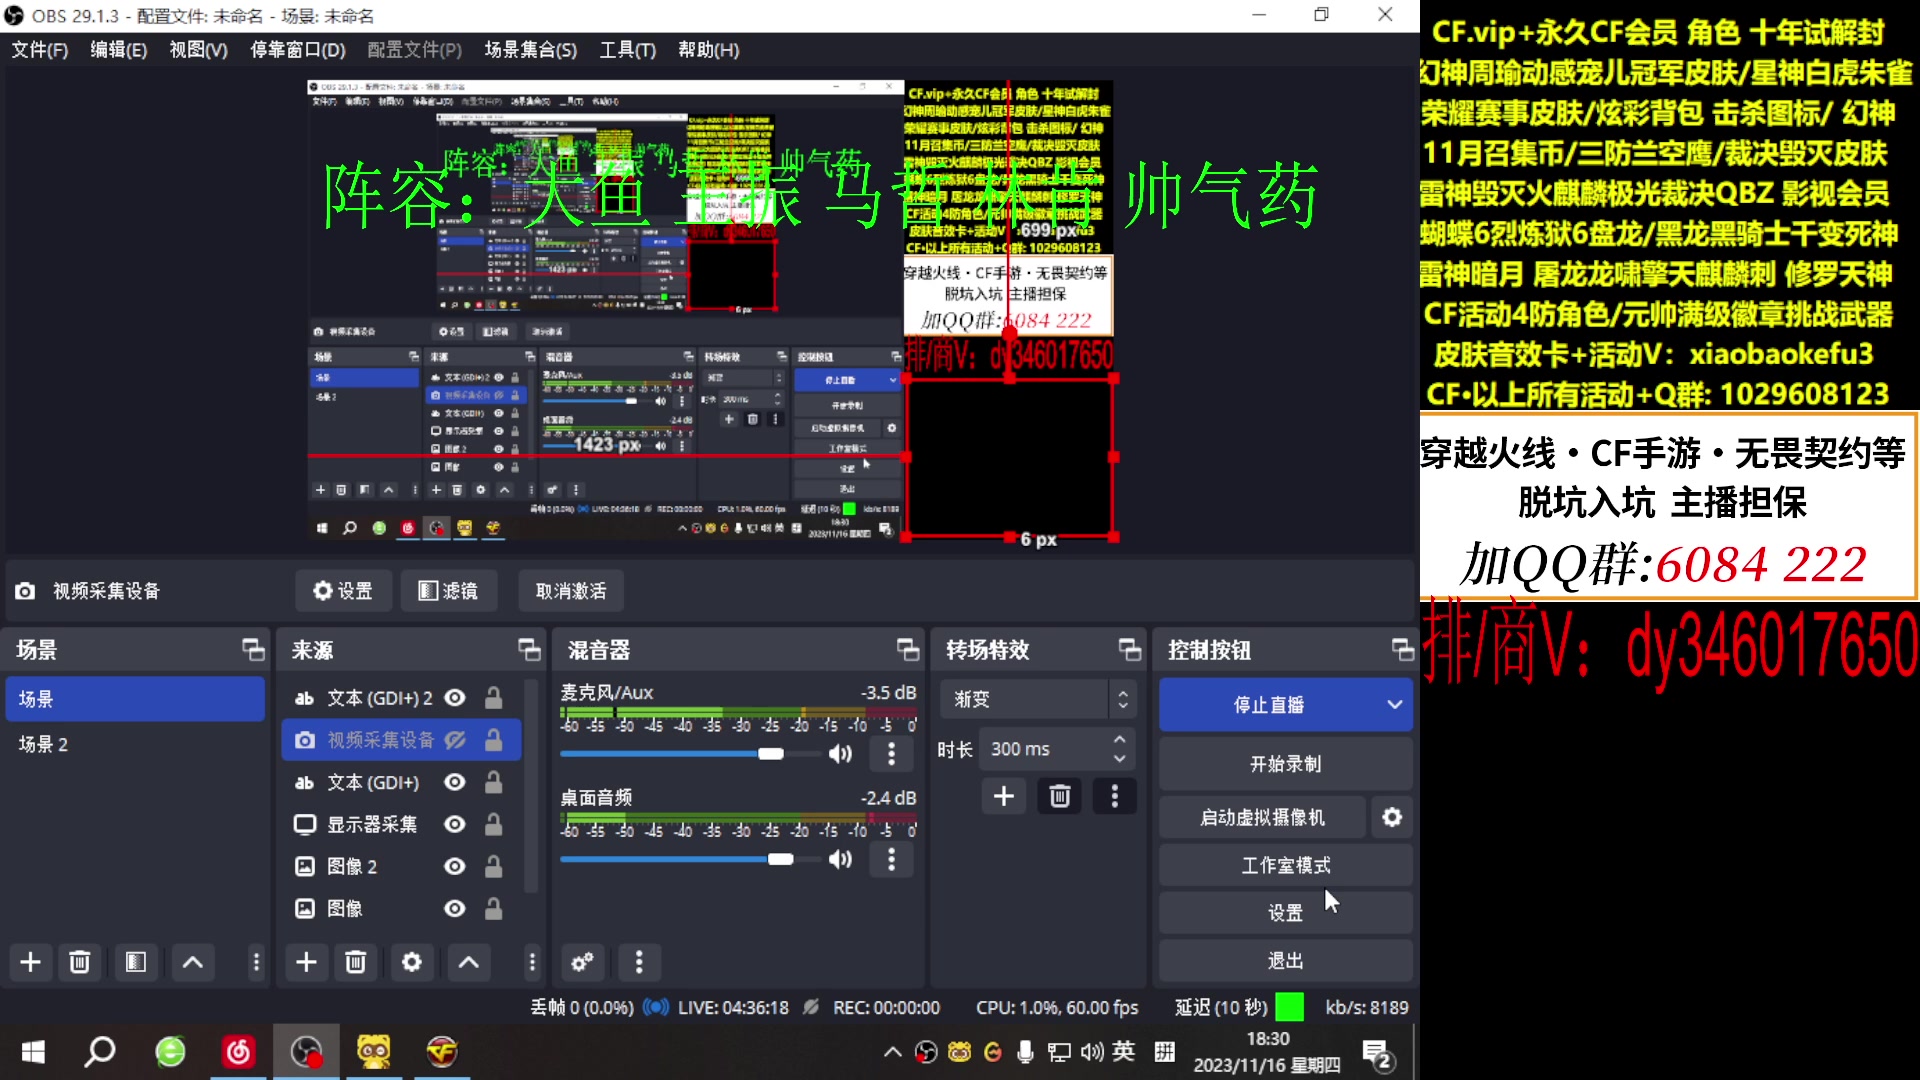
Task: Click 退出 button
Action: (1285, 961)
